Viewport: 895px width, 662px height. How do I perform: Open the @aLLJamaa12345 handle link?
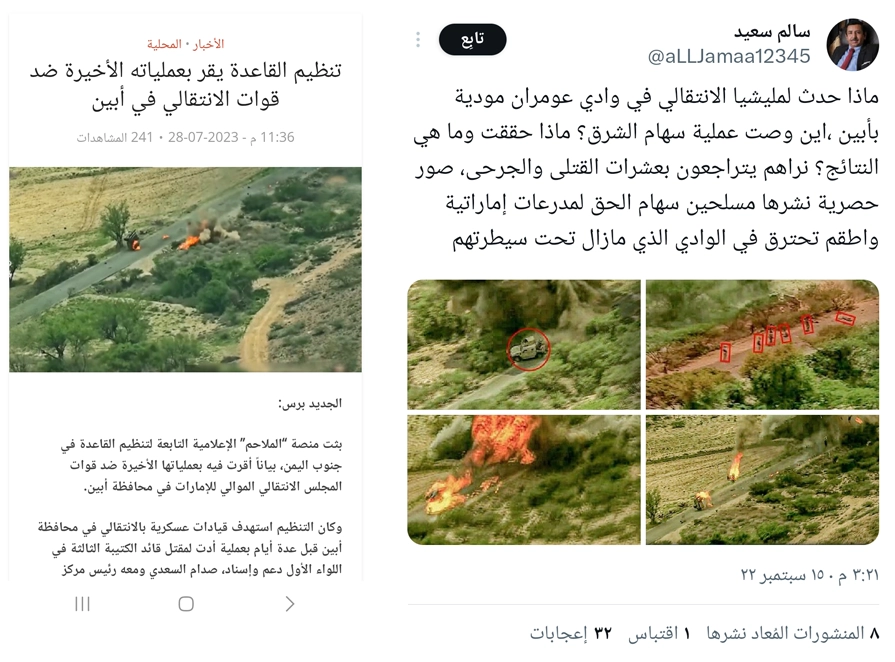pos(729,56)
